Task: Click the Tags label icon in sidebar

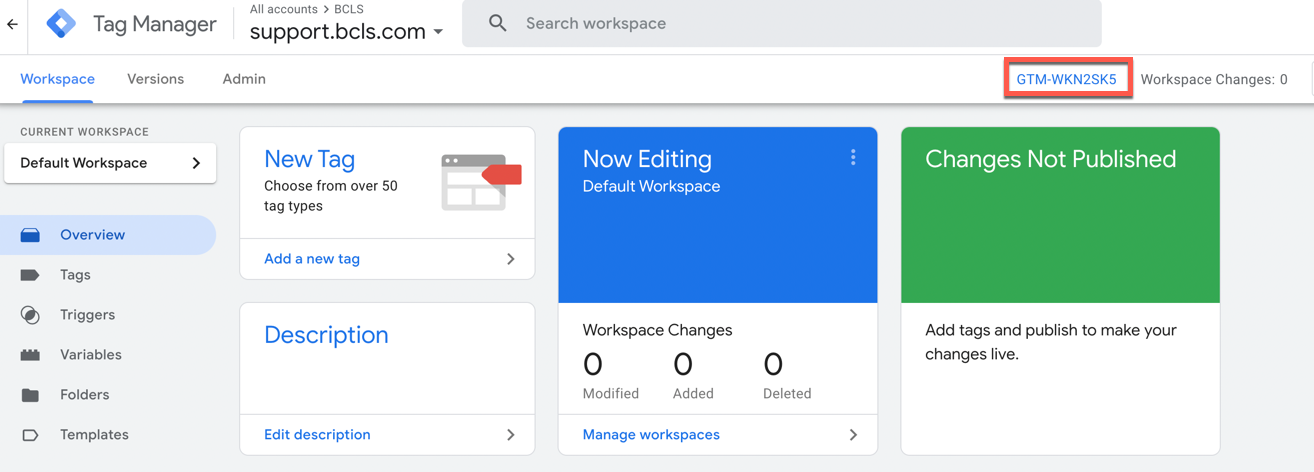Action: [30, 275]
